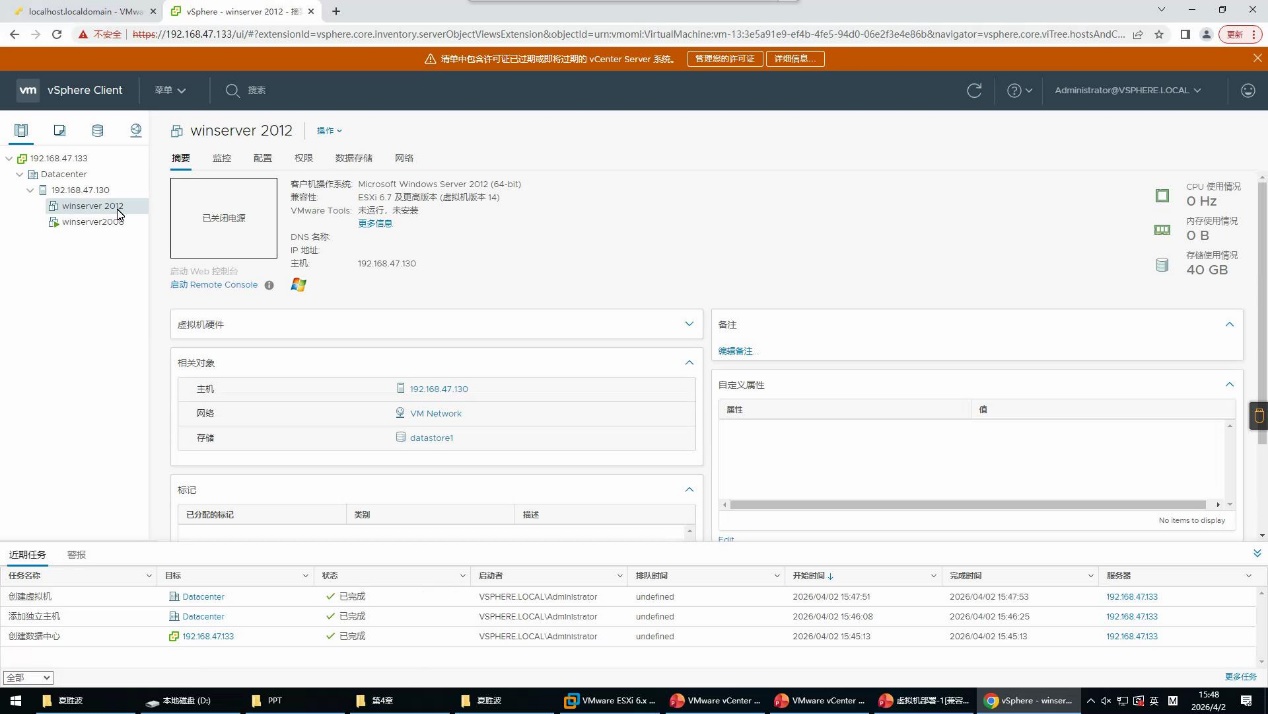
Task: Open the task filter combo box
Action: [x=29, y=677]
